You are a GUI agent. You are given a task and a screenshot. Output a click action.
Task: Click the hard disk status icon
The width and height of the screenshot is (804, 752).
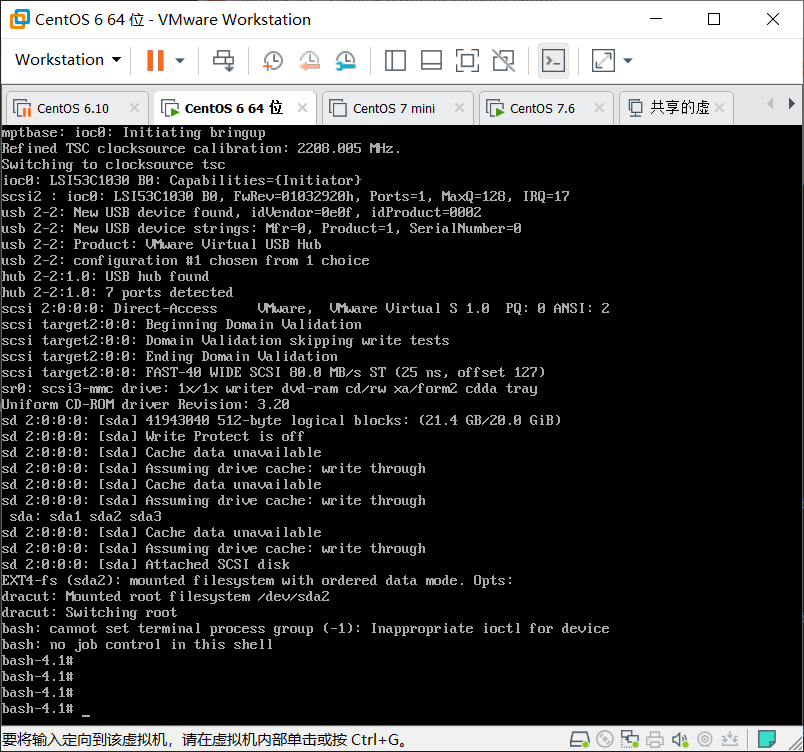[x=580, y=739]
